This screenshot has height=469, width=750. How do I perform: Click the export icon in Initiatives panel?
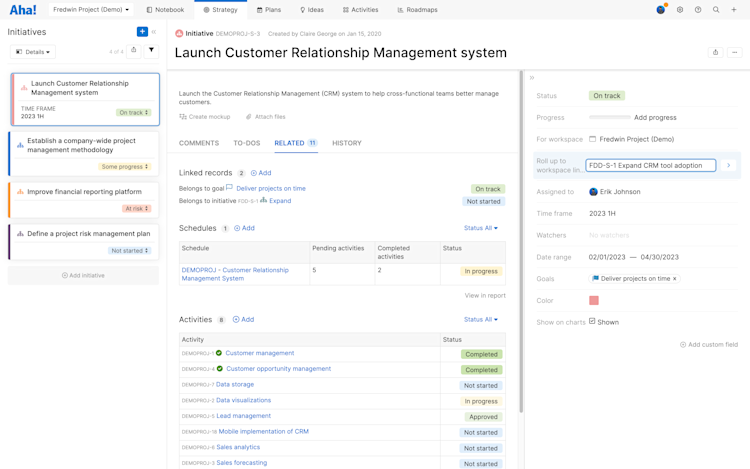click(134, 50)
